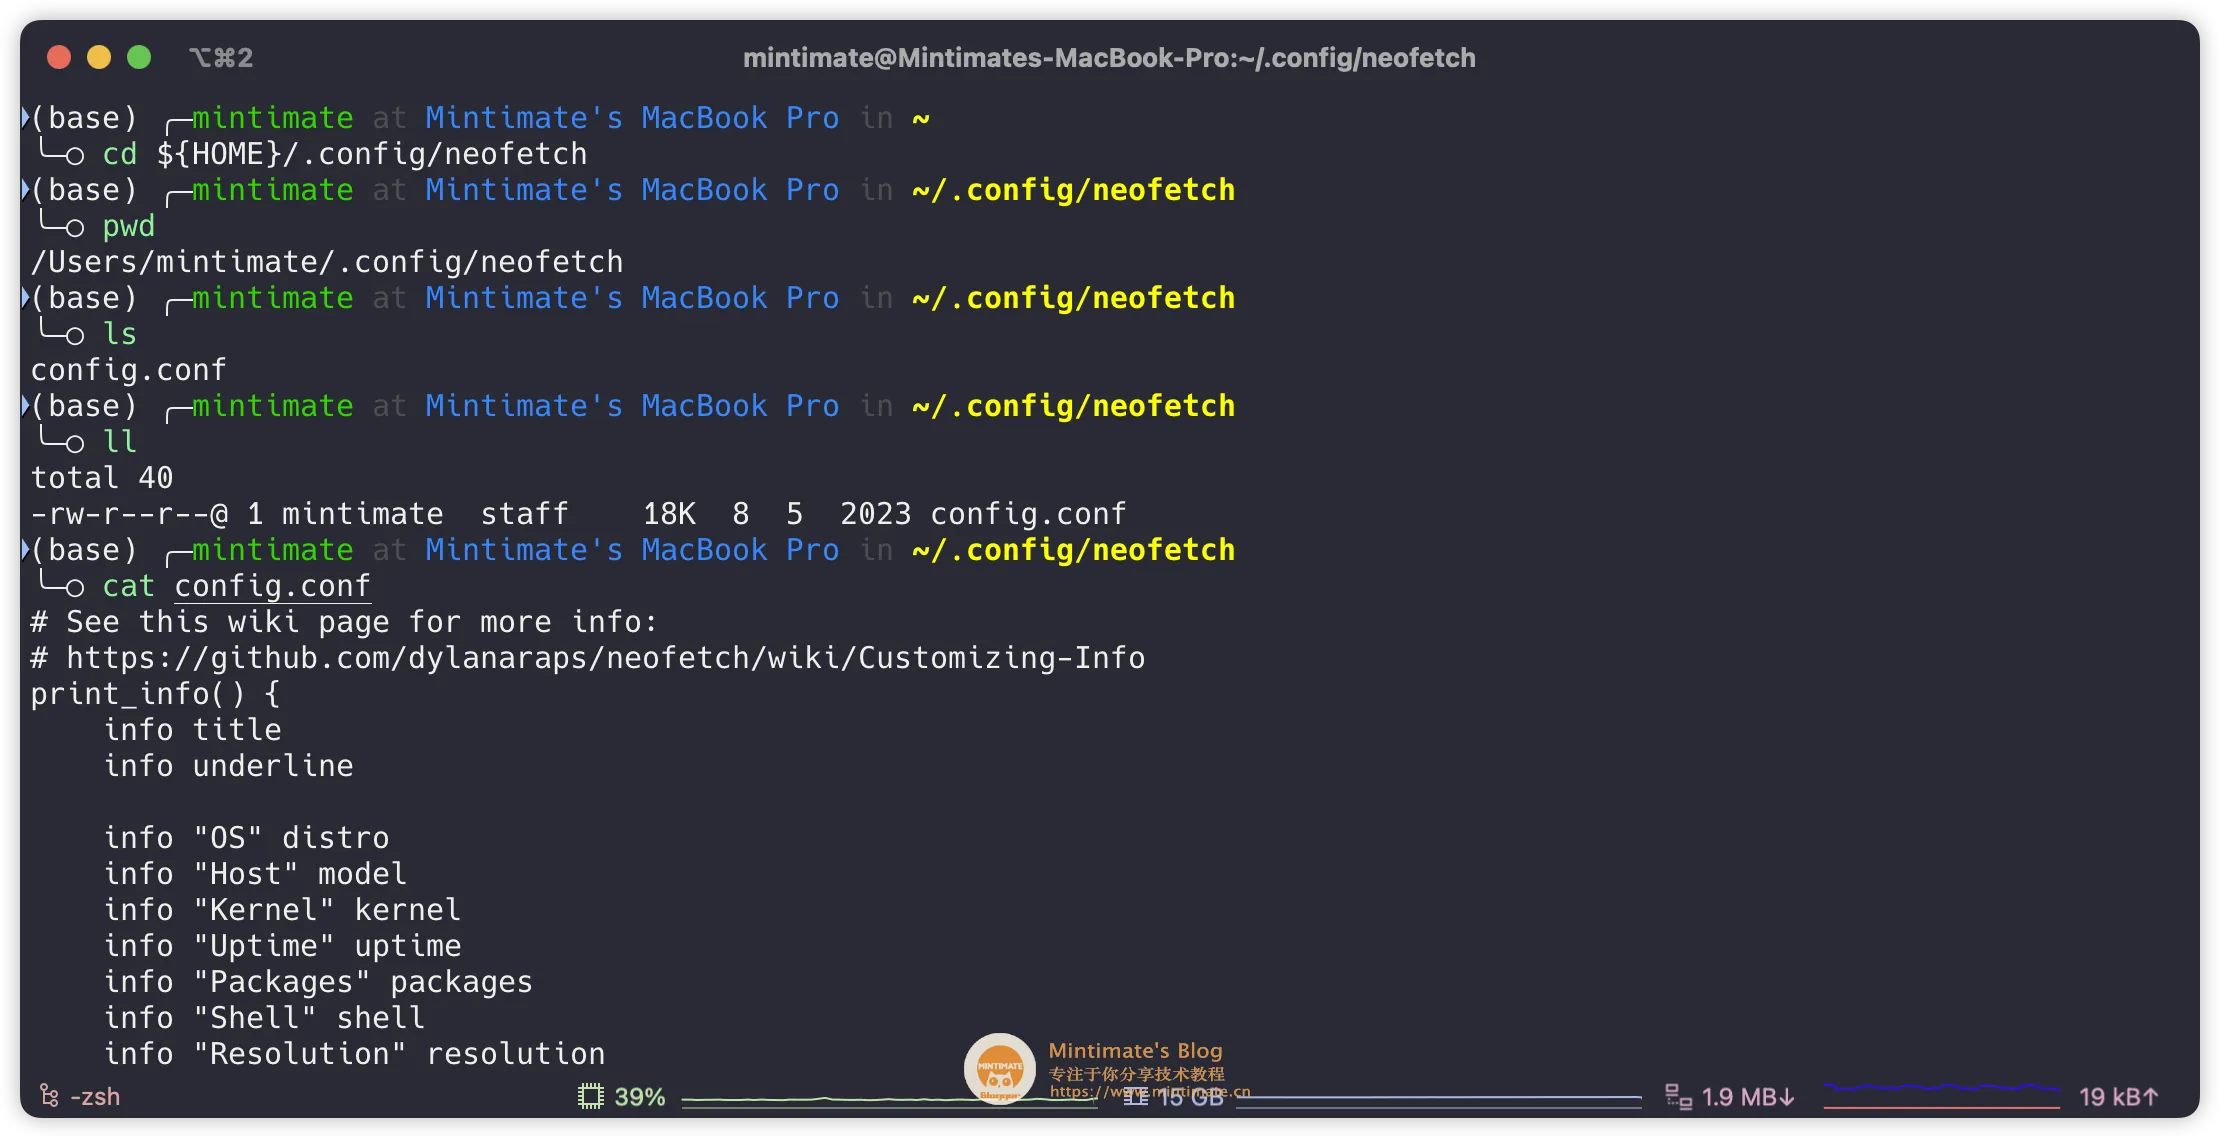This screenshot has width=2220, height=1138.
Task: Click the prompt mark triangle on the pwd command prompt
Action: point(25,189)
